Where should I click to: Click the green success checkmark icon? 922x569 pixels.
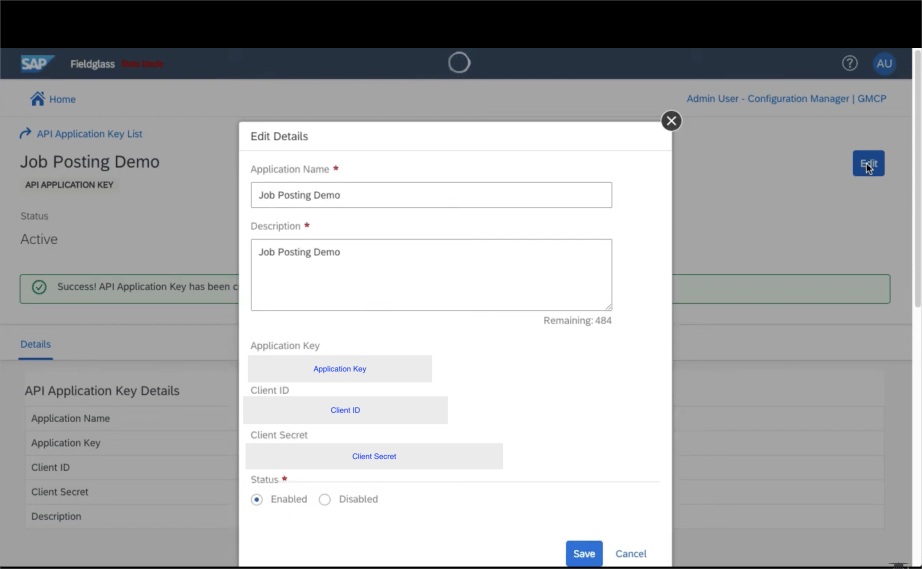click(39, 287)
